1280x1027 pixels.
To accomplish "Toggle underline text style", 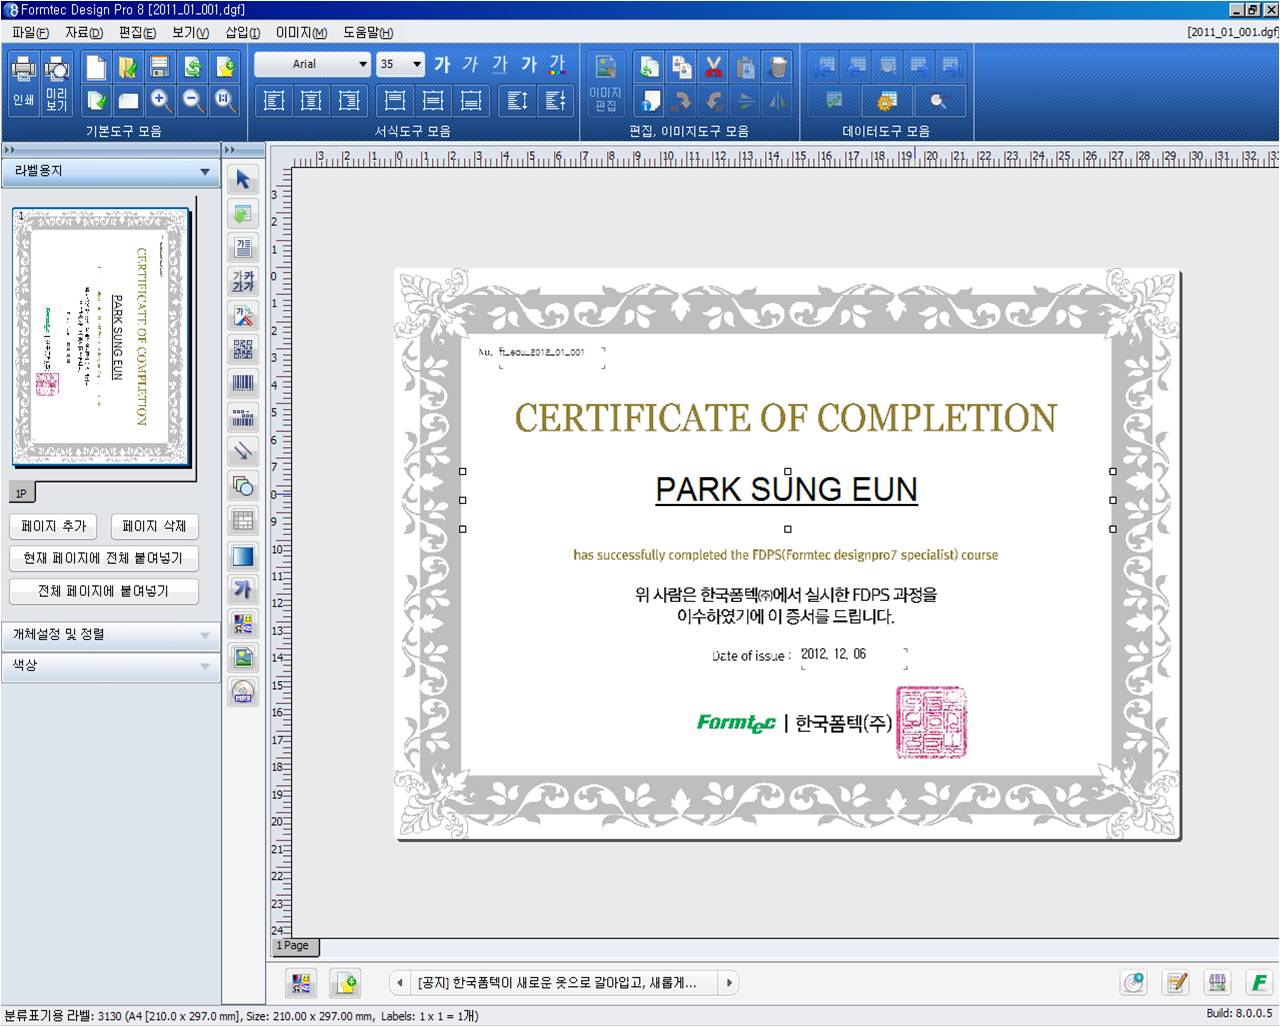I will (x=500, y=65).
